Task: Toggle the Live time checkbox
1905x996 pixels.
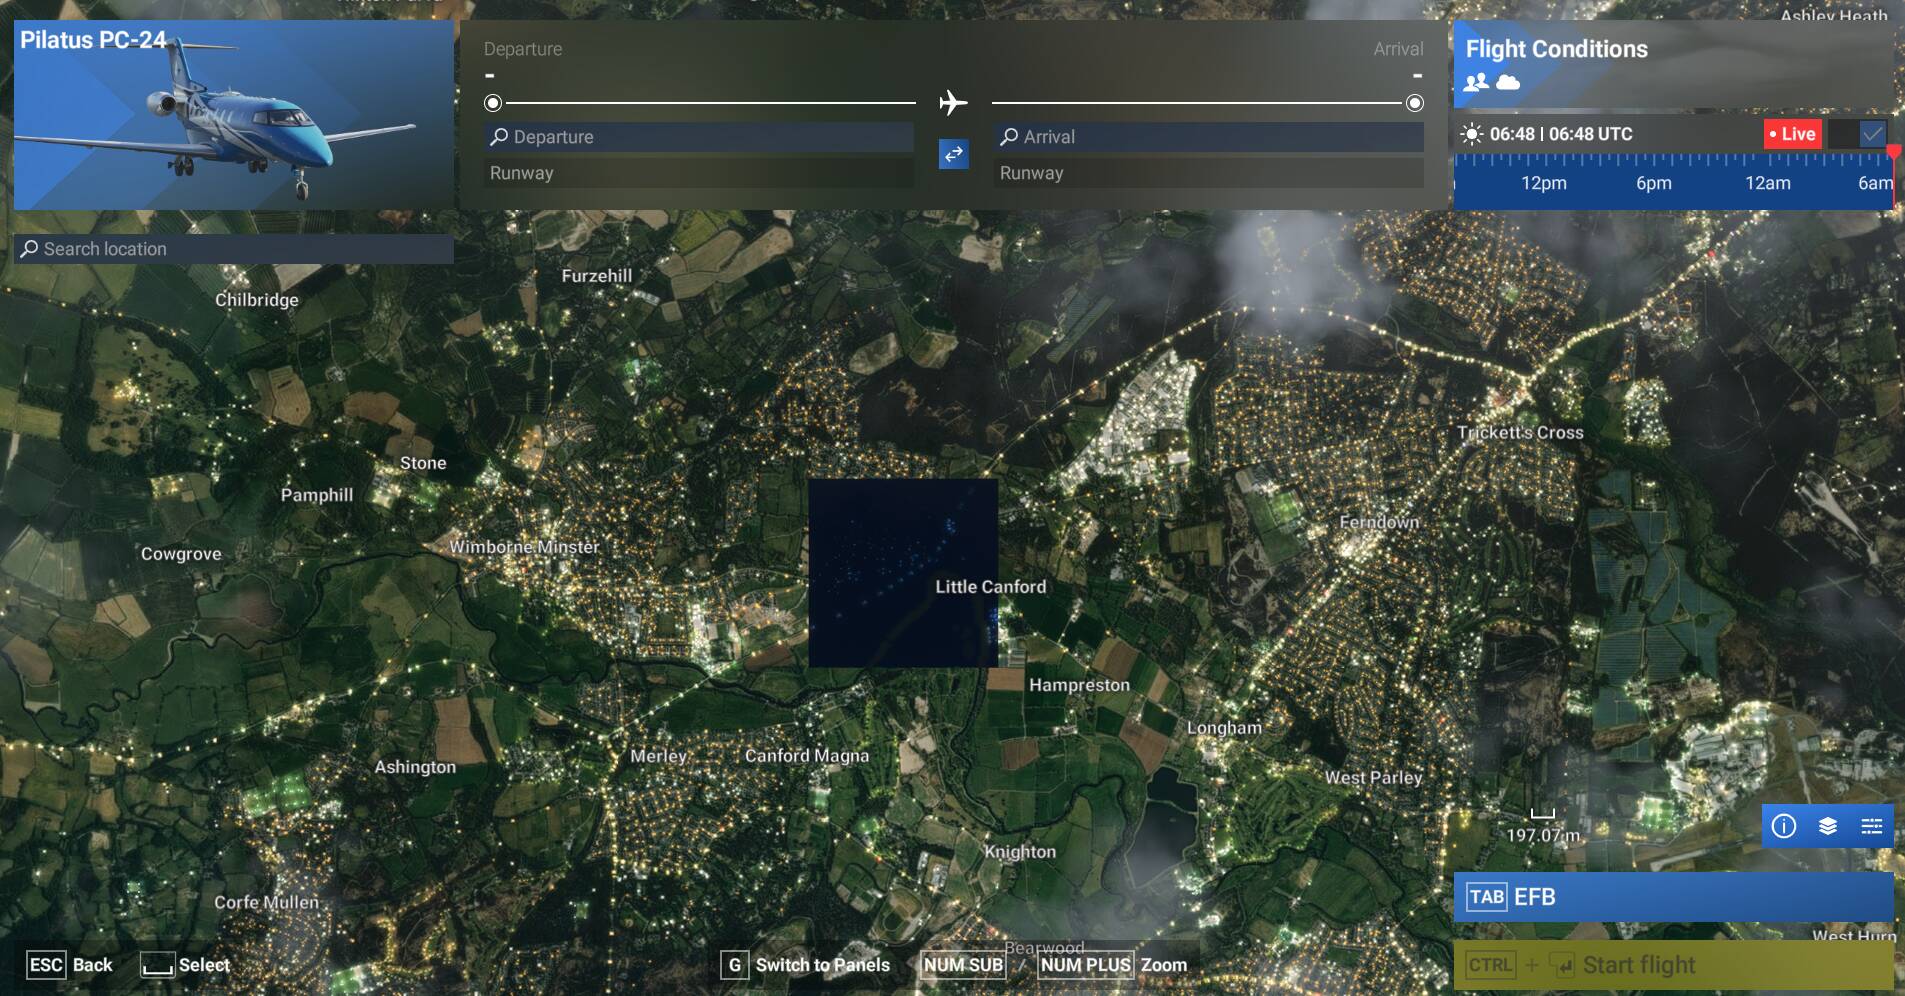Action: pos(1872,134)
